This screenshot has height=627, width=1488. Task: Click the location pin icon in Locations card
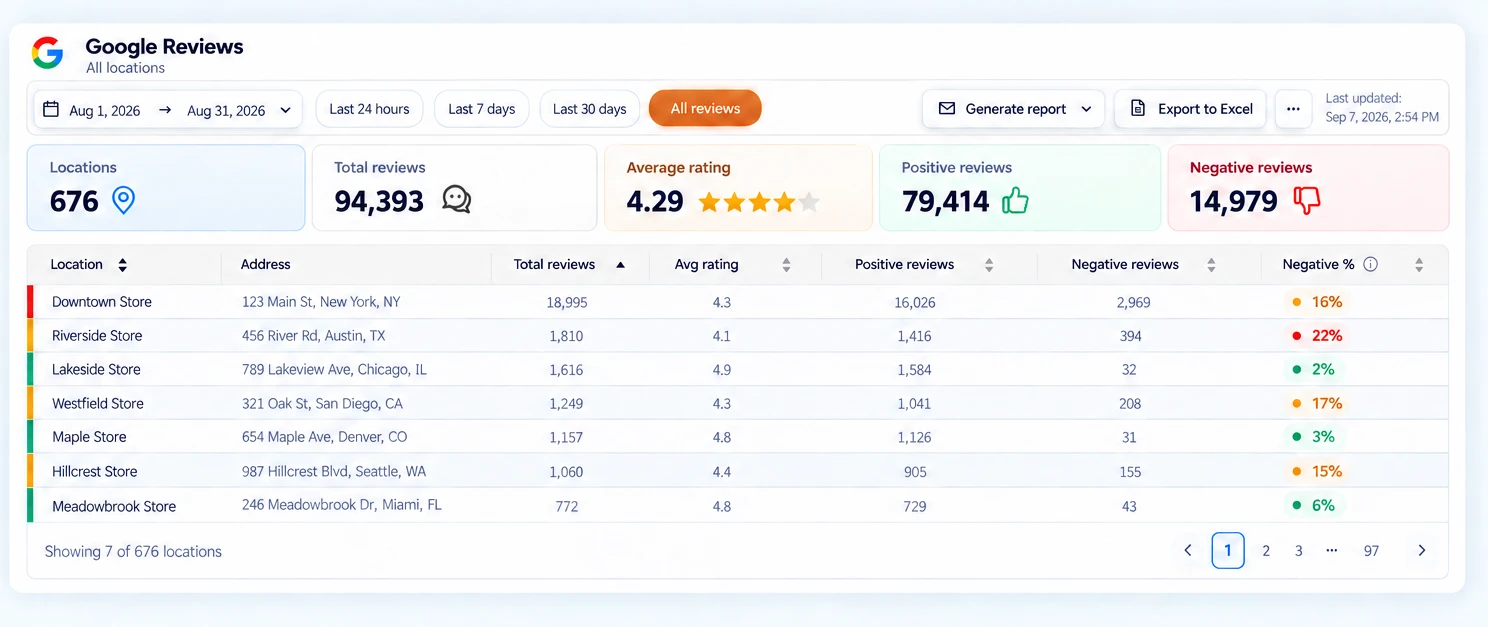[x=123, y=200]
